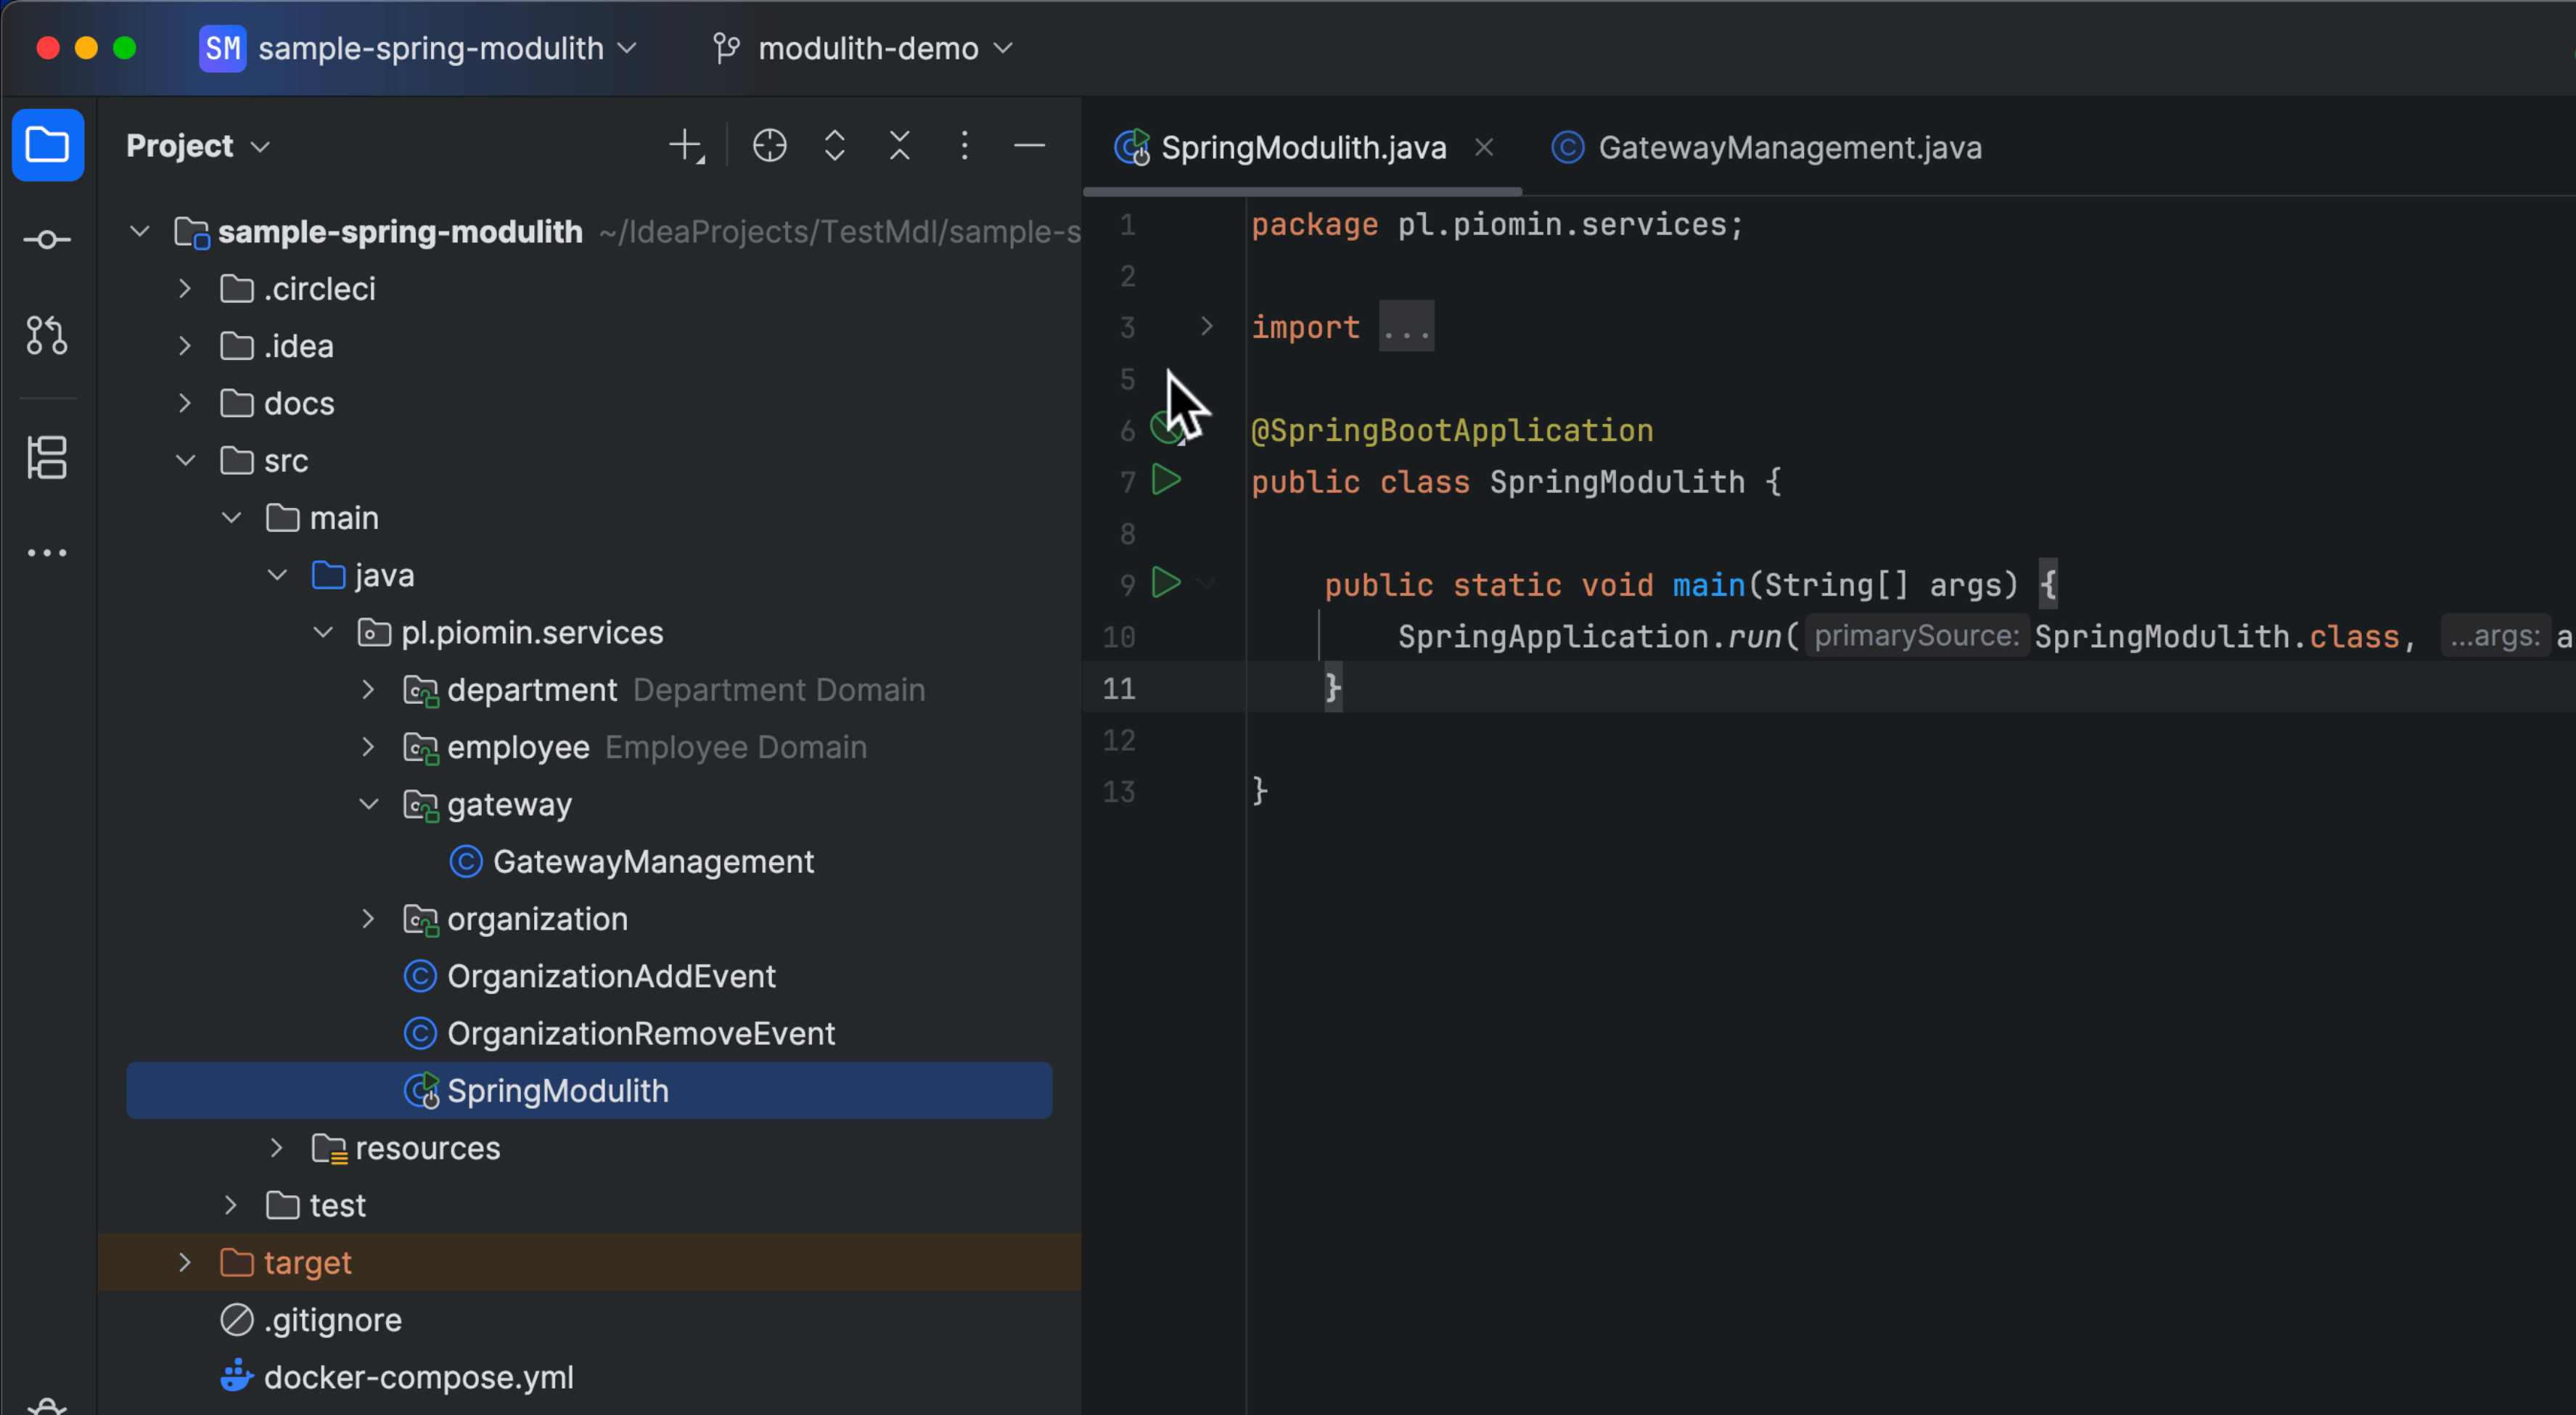
Task: Close the SpringModulith.java tab
Action: (x=1484, y=148)
